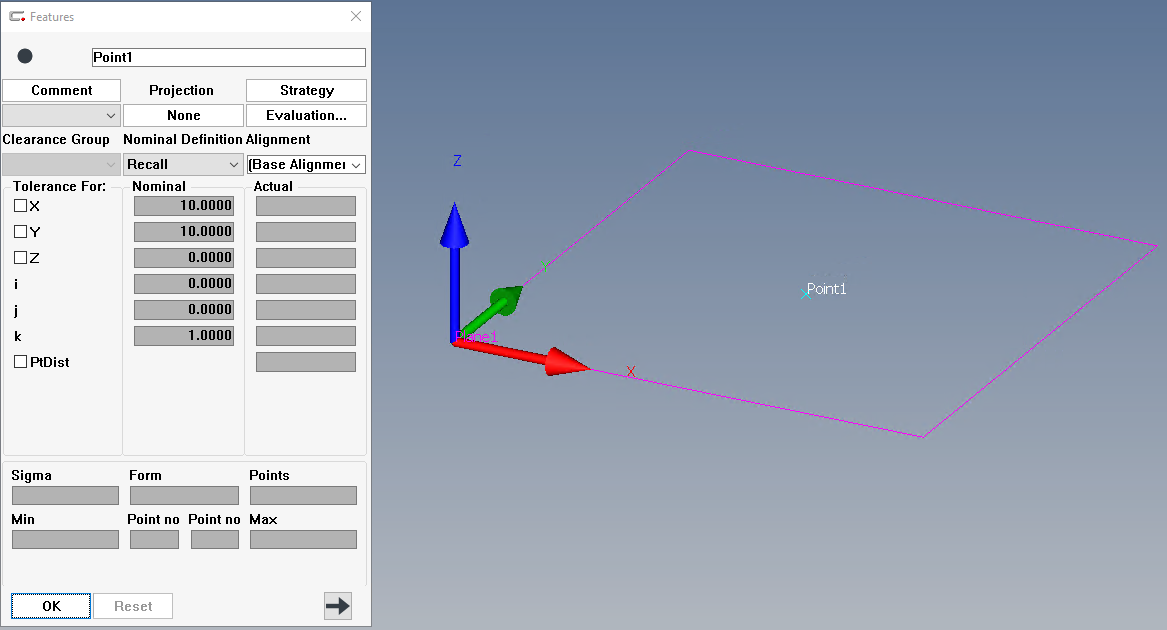
Task: Enable the Y tolerance checkbox
Action: [20, 232]
